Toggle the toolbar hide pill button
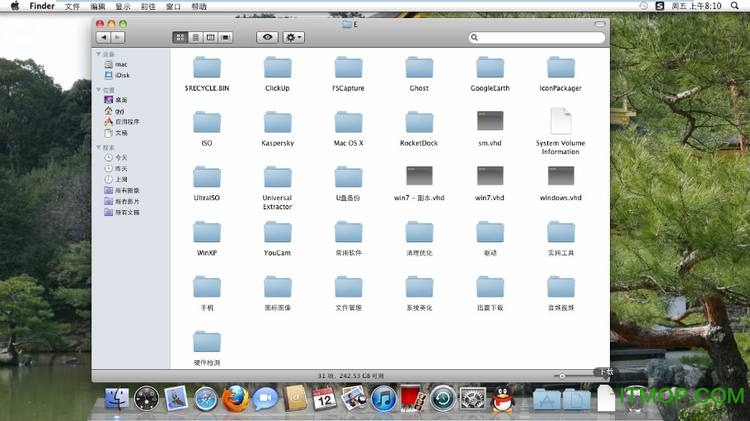The image size is (750, 421). 600,23
